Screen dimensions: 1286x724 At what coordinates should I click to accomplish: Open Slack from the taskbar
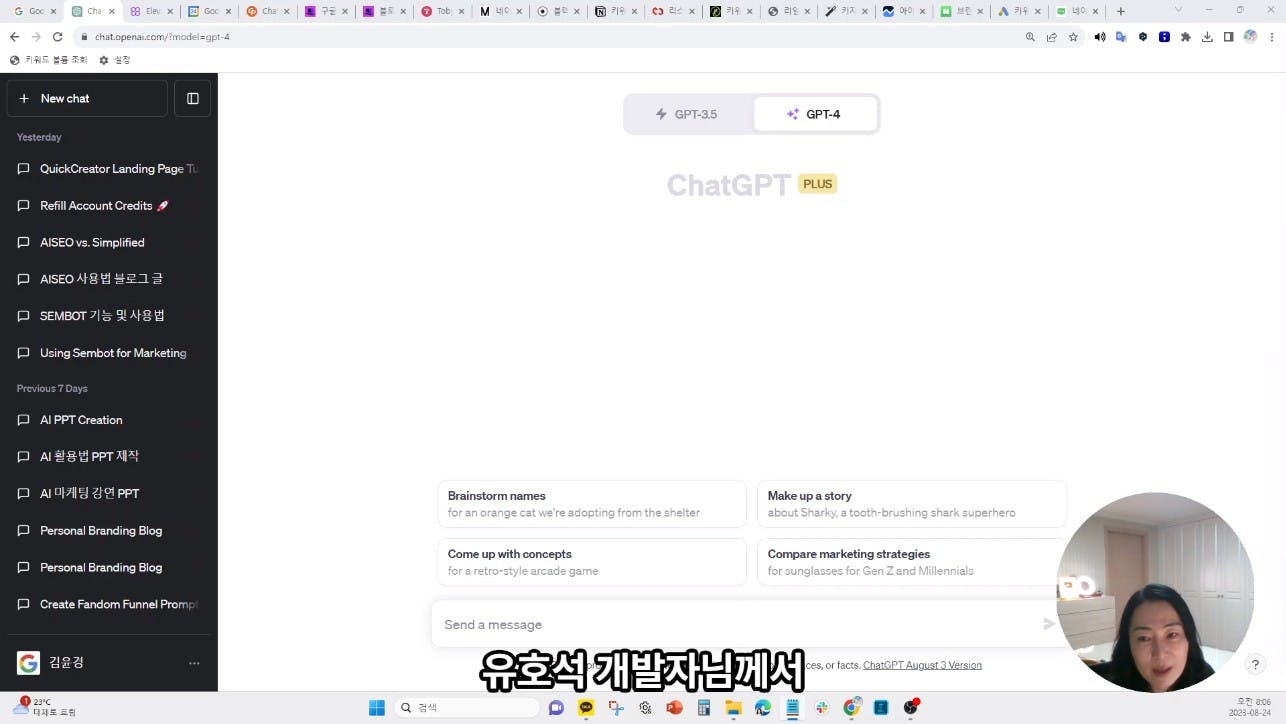(822, 708)
